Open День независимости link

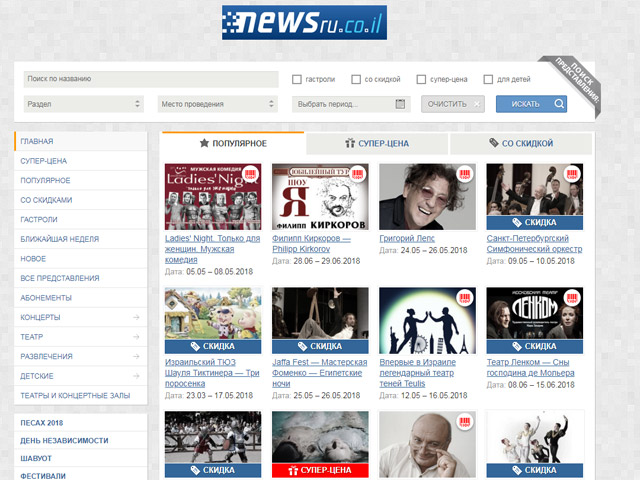coord(64,441)
